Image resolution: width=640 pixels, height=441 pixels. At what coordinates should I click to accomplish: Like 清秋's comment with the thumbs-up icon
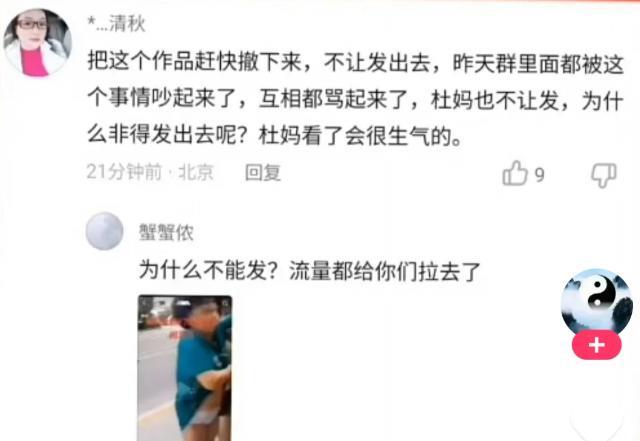pos(515,173)
